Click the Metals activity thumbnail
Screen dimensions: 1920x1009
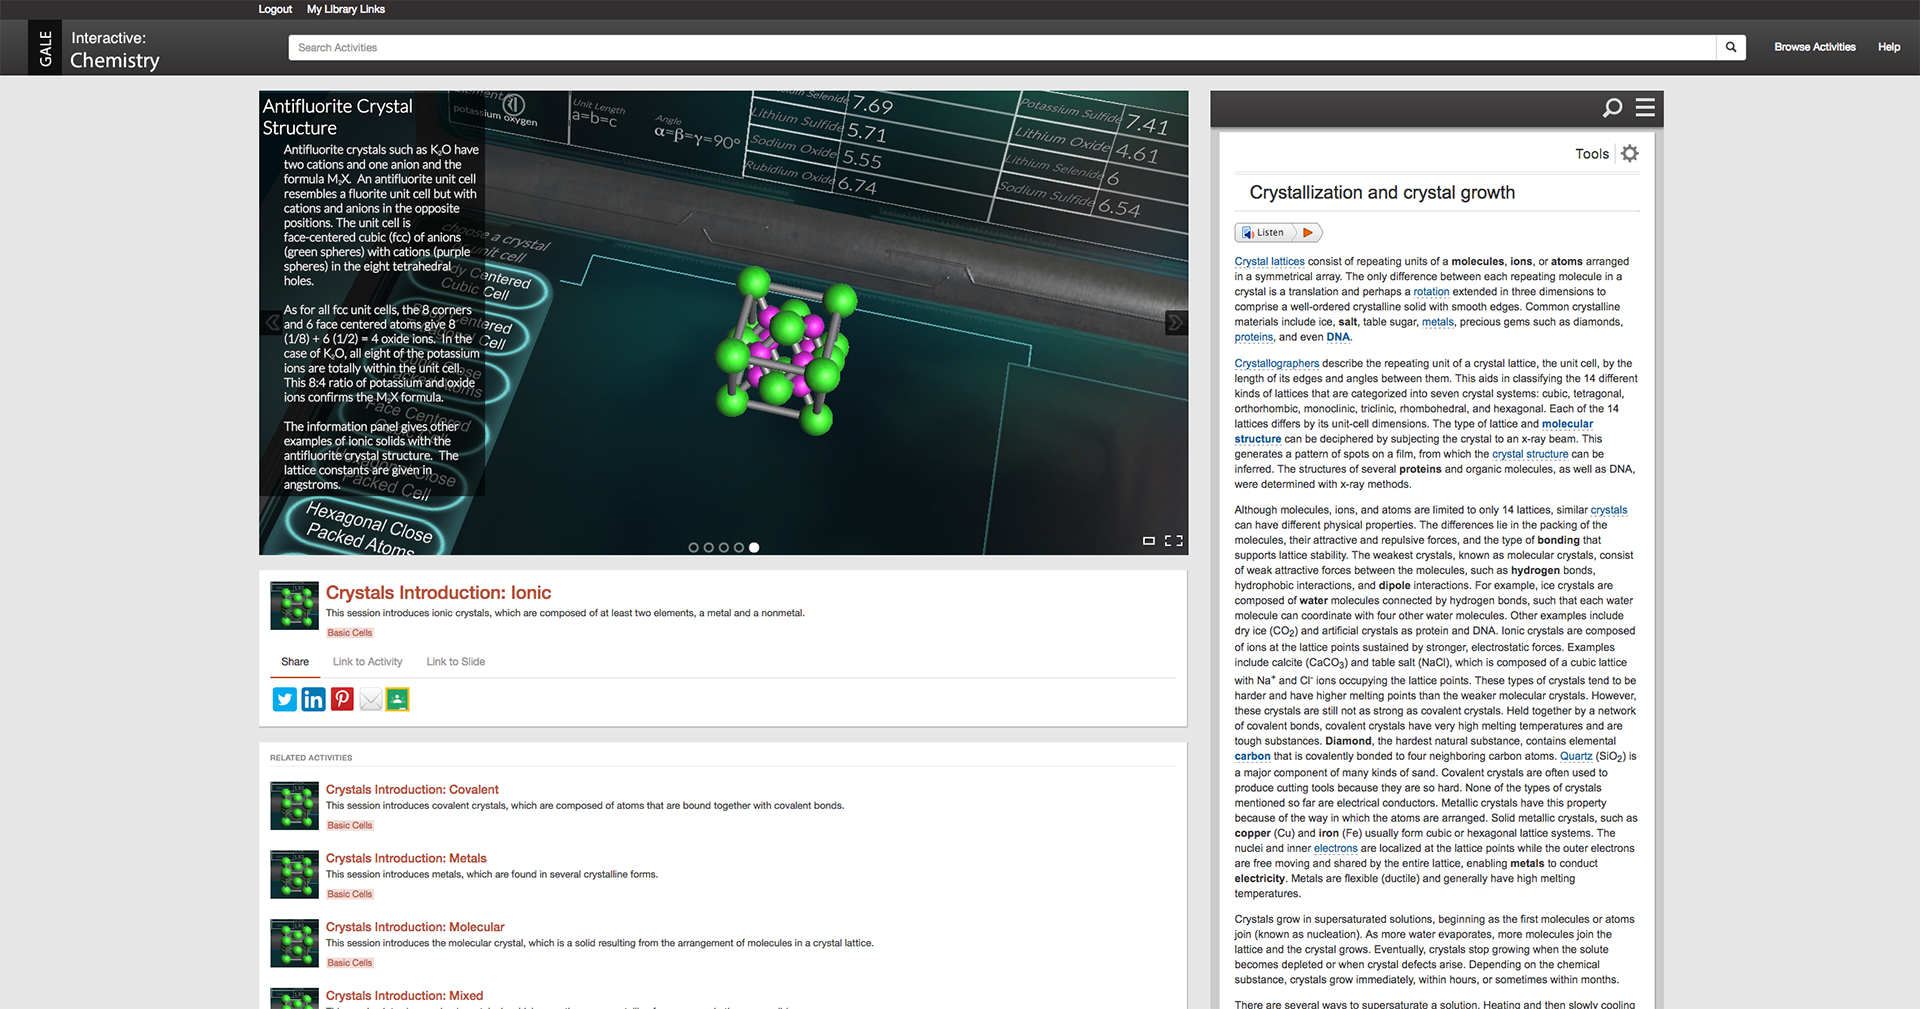point(294,875)
